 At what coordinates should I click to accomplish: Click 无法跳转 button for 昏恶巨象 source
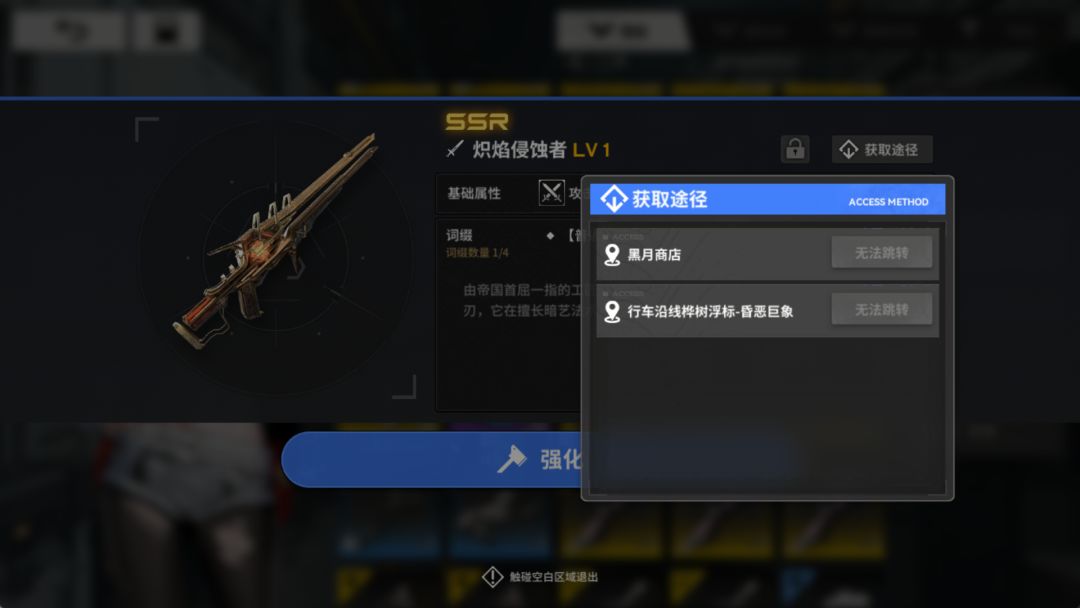click(x=882, y=310)
